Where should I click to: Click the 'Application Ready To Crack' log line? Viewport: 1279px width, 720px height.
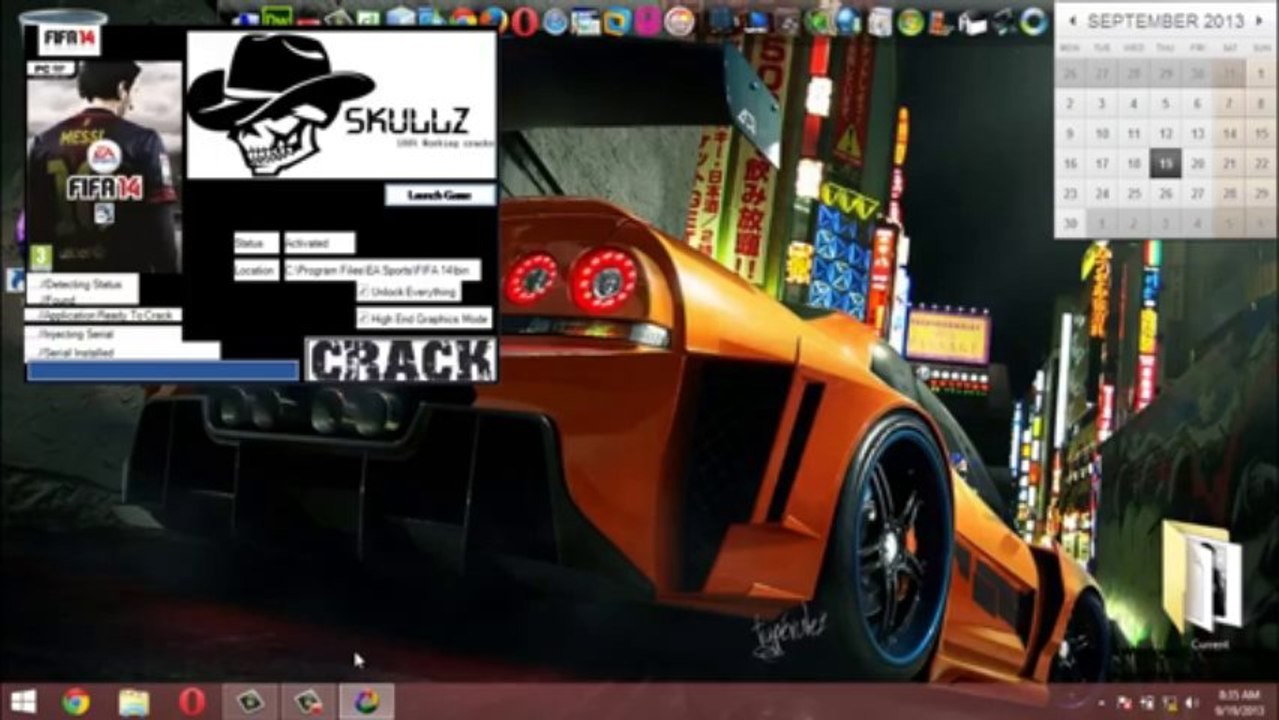click(106, 315)
